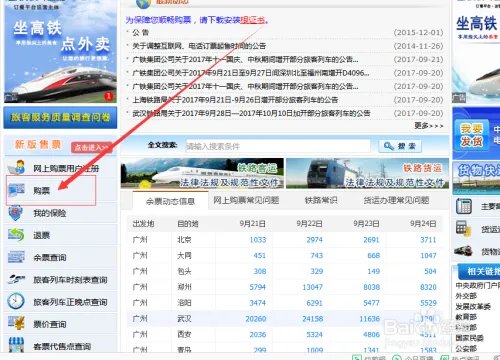This screenshot has width=500, height=360.
Task: Open the 公告 notice dated 2015-12-01
Action: (140, 33)
